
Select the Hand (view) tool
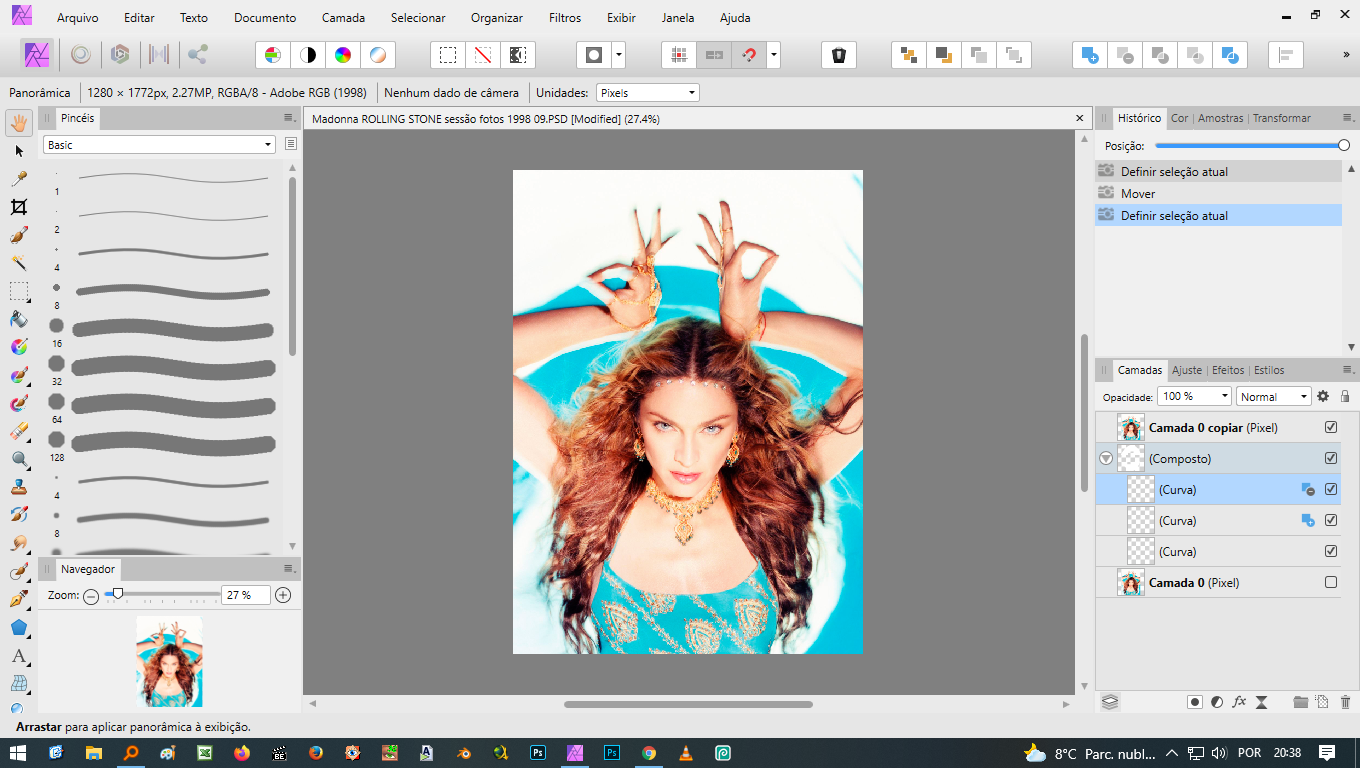(x=19, y=123)
